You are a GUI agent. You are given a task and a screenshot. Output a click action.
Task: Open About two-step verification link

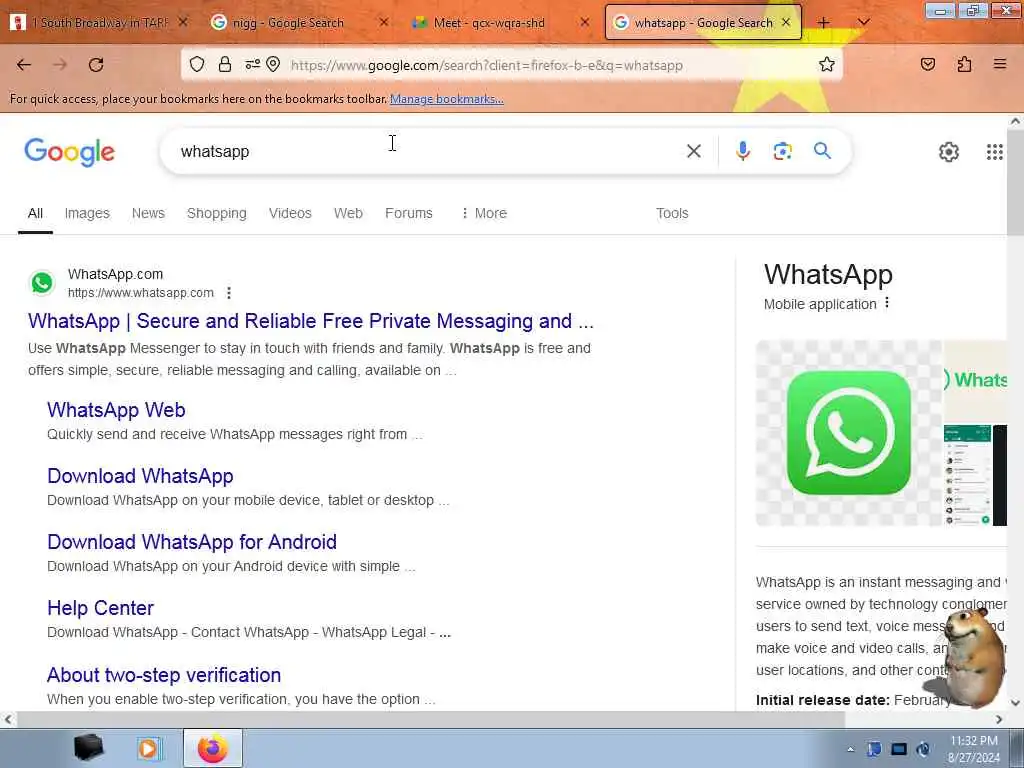tap(164, 675)
